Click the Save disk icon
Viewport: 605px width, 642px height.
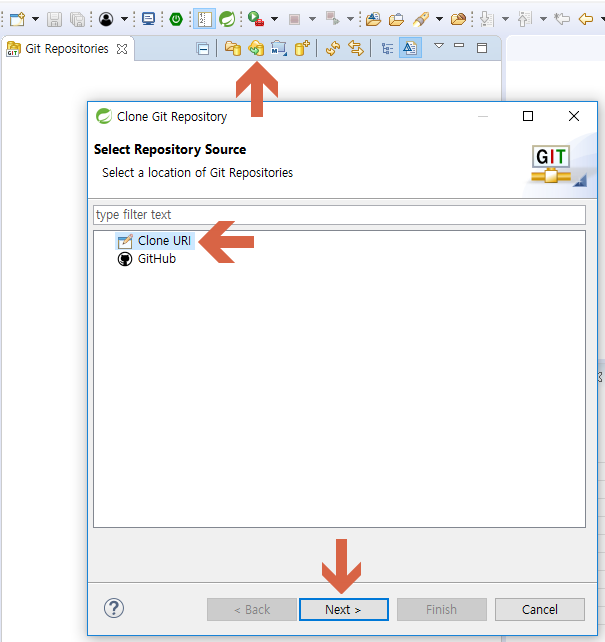pyautogui.click(x=54, y=19)
